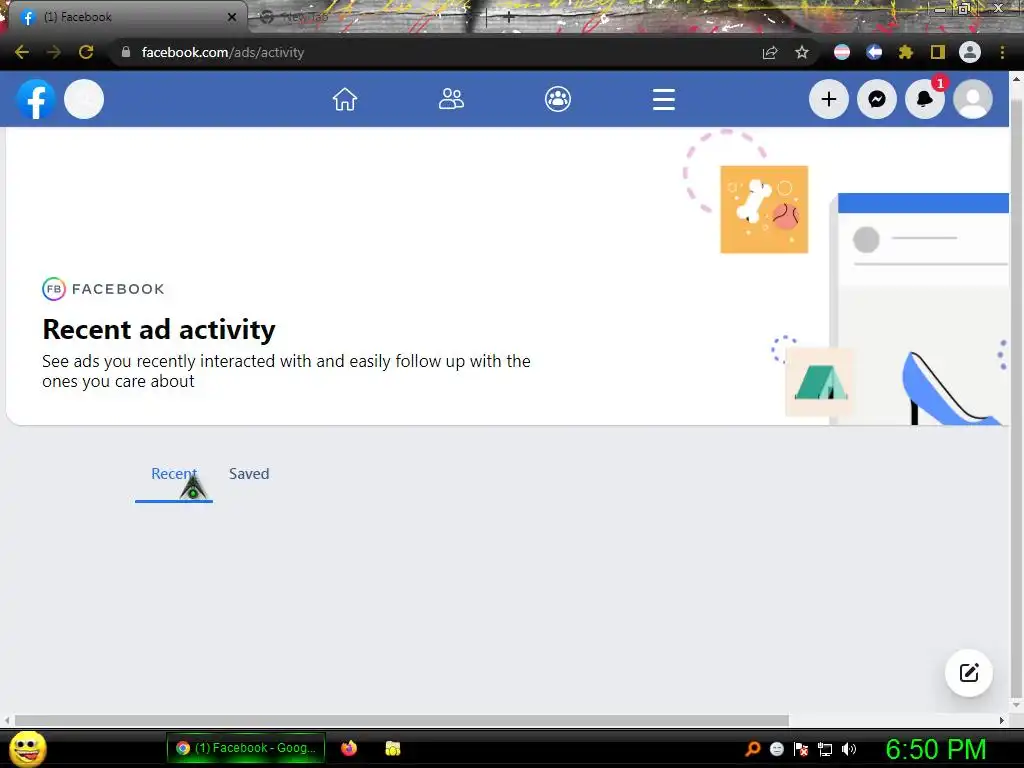Open a new browser tab with plus

point(509,18)
